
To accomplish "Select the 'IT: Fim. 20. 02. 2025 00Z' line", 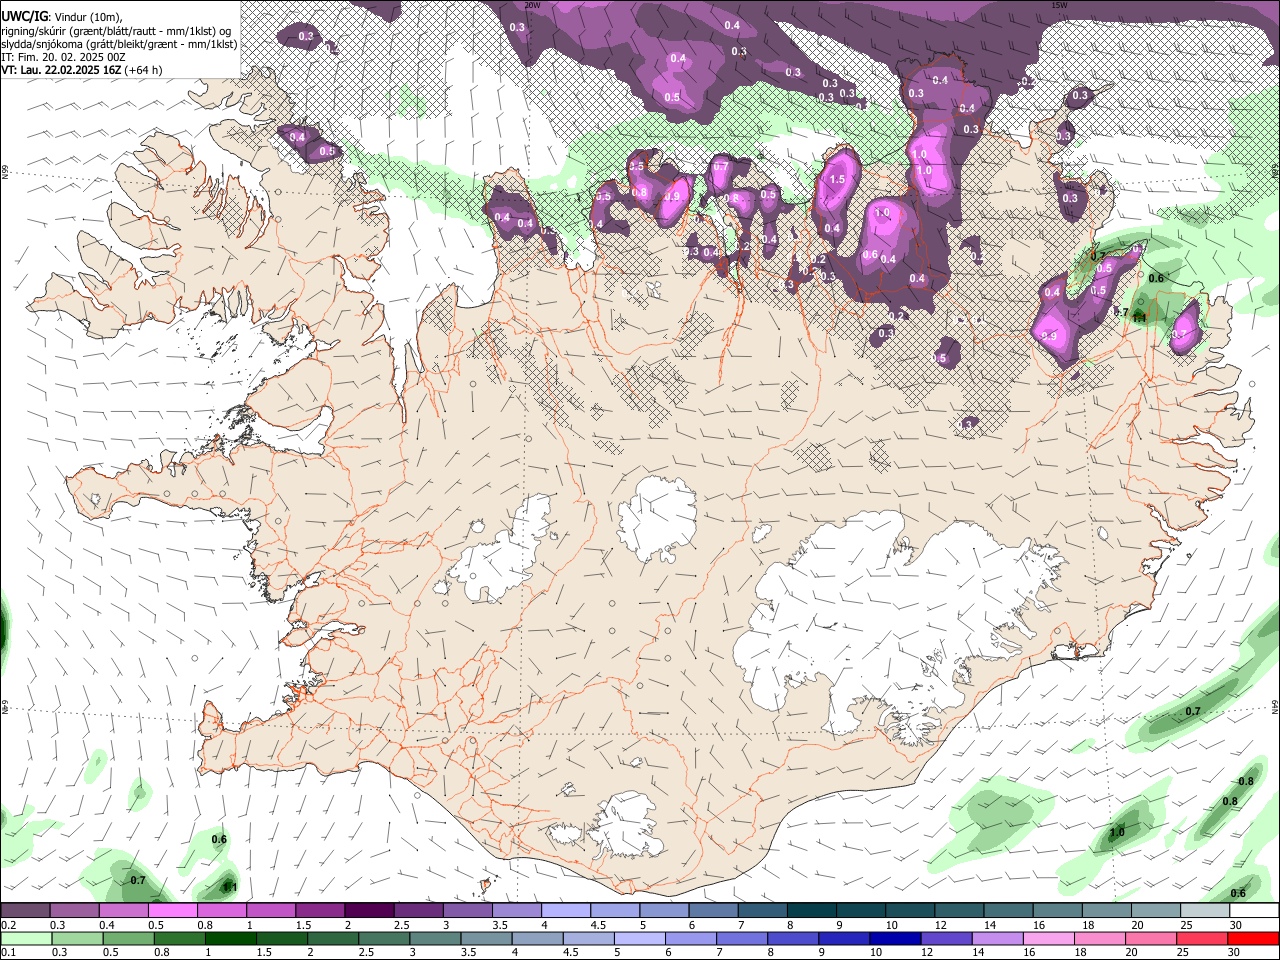I will pos(63,57).
